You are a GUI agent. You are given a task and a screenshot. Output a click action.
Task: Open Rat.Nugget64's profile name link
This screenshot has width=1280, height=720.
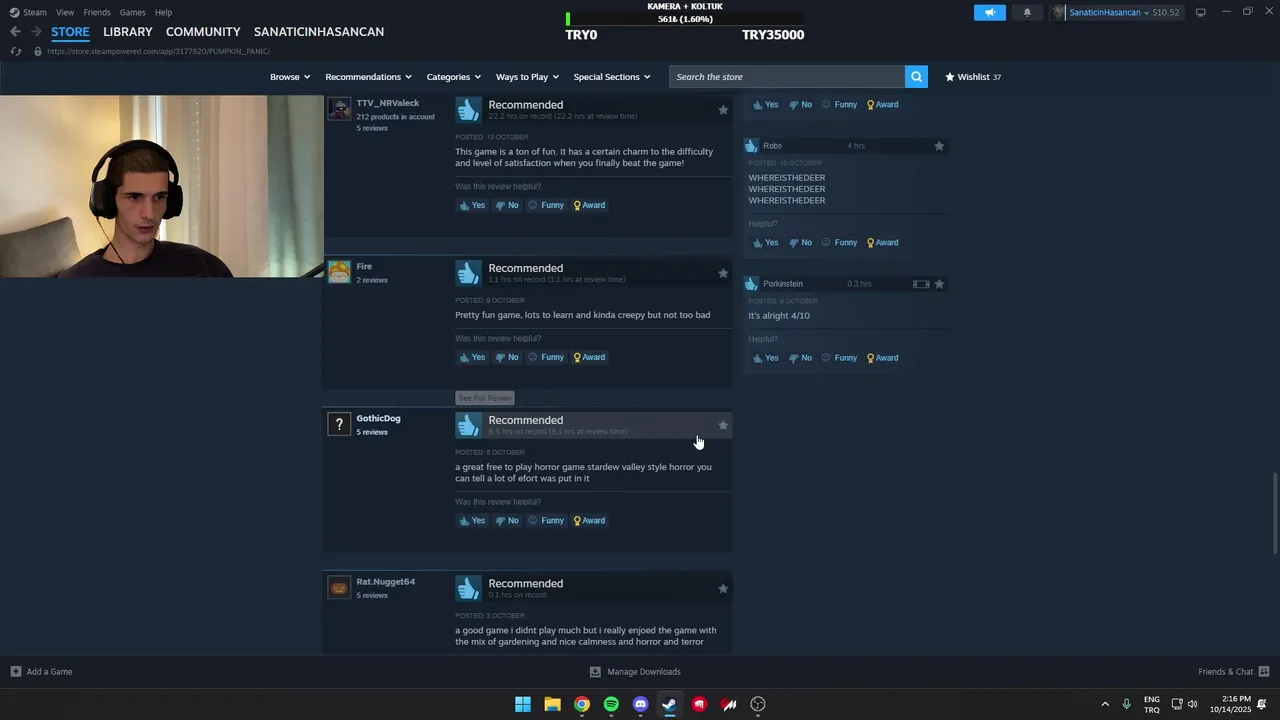[385, 581]
